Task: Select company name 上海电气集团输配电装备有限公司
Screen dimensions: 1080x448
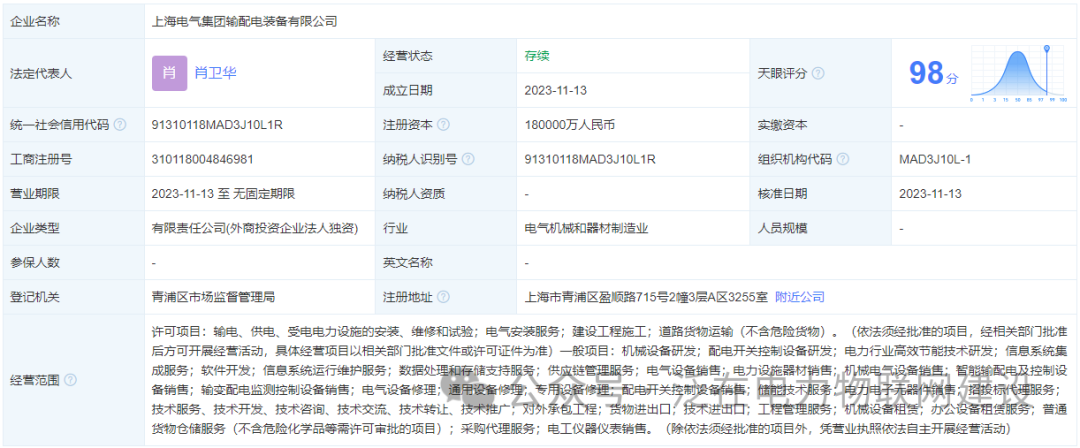Action: tap(245, 21)
